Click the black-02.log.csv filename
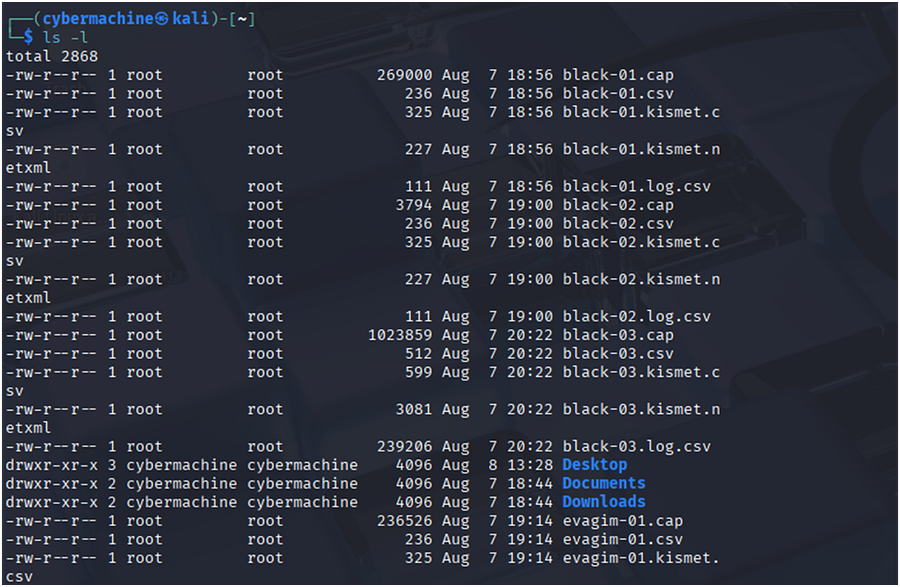The image size is (900, 587). click(x=636, y=317)
